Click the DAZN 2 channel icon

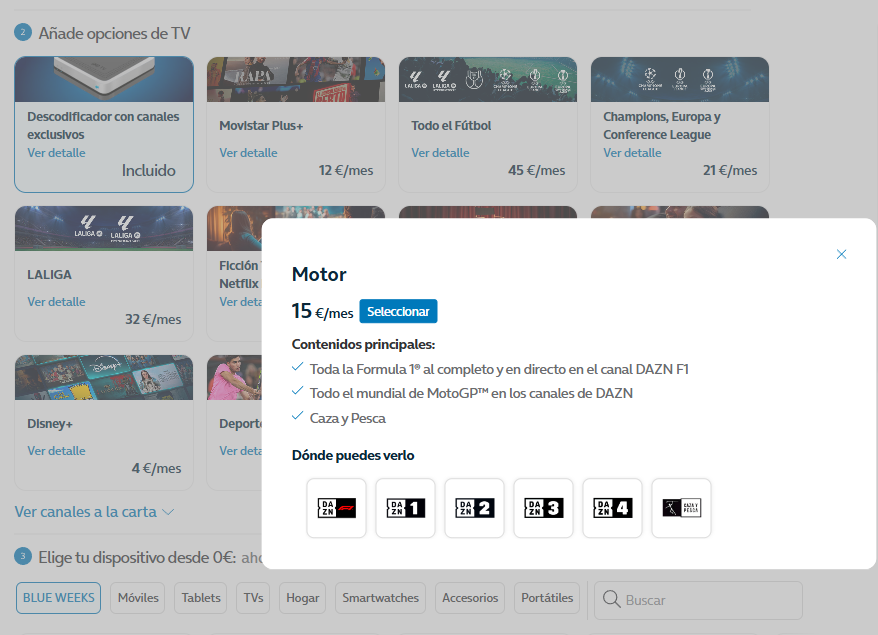474,508
